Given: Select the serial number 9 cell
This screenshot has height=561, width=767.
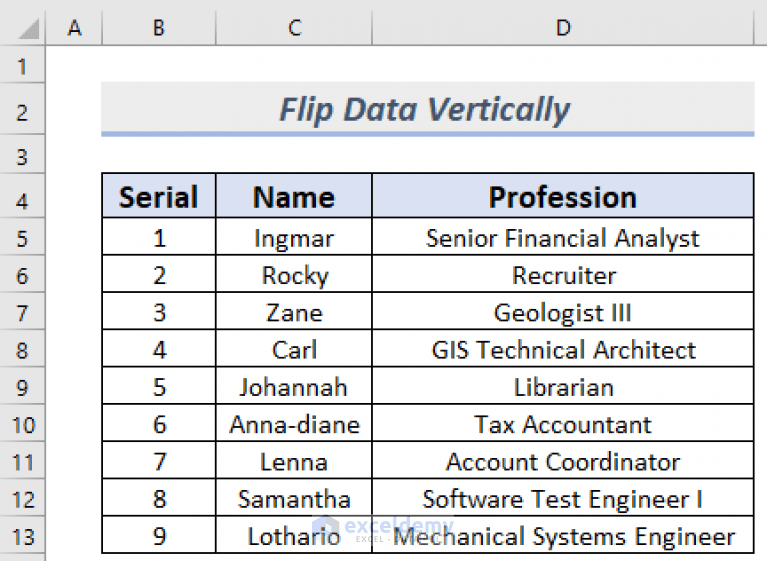Looking at the screenshot, I should point(158,536).
